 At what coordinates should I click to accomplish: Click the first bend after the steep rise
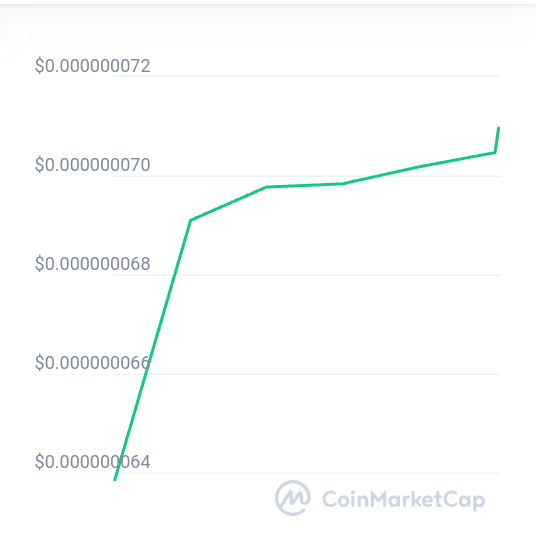(190, 220)
